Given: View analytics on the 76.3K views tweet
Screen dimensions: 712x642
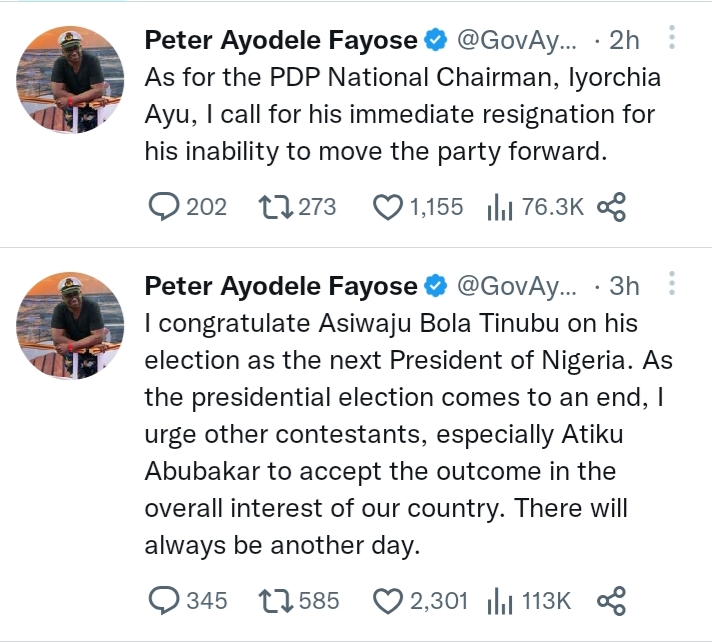Looking at the screenshot, I should point(499,207).
